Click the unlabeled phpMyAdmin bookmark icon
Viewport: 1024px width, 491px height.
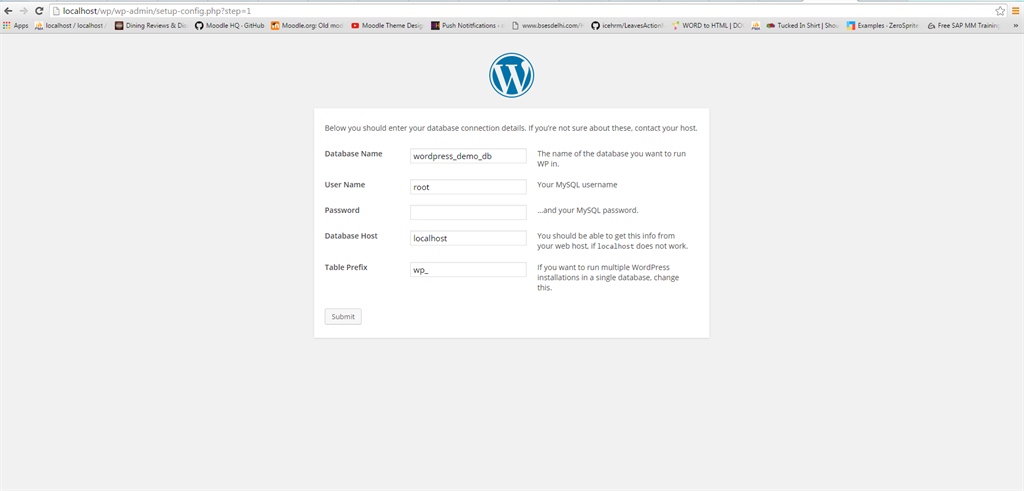(x=756, y=26)
